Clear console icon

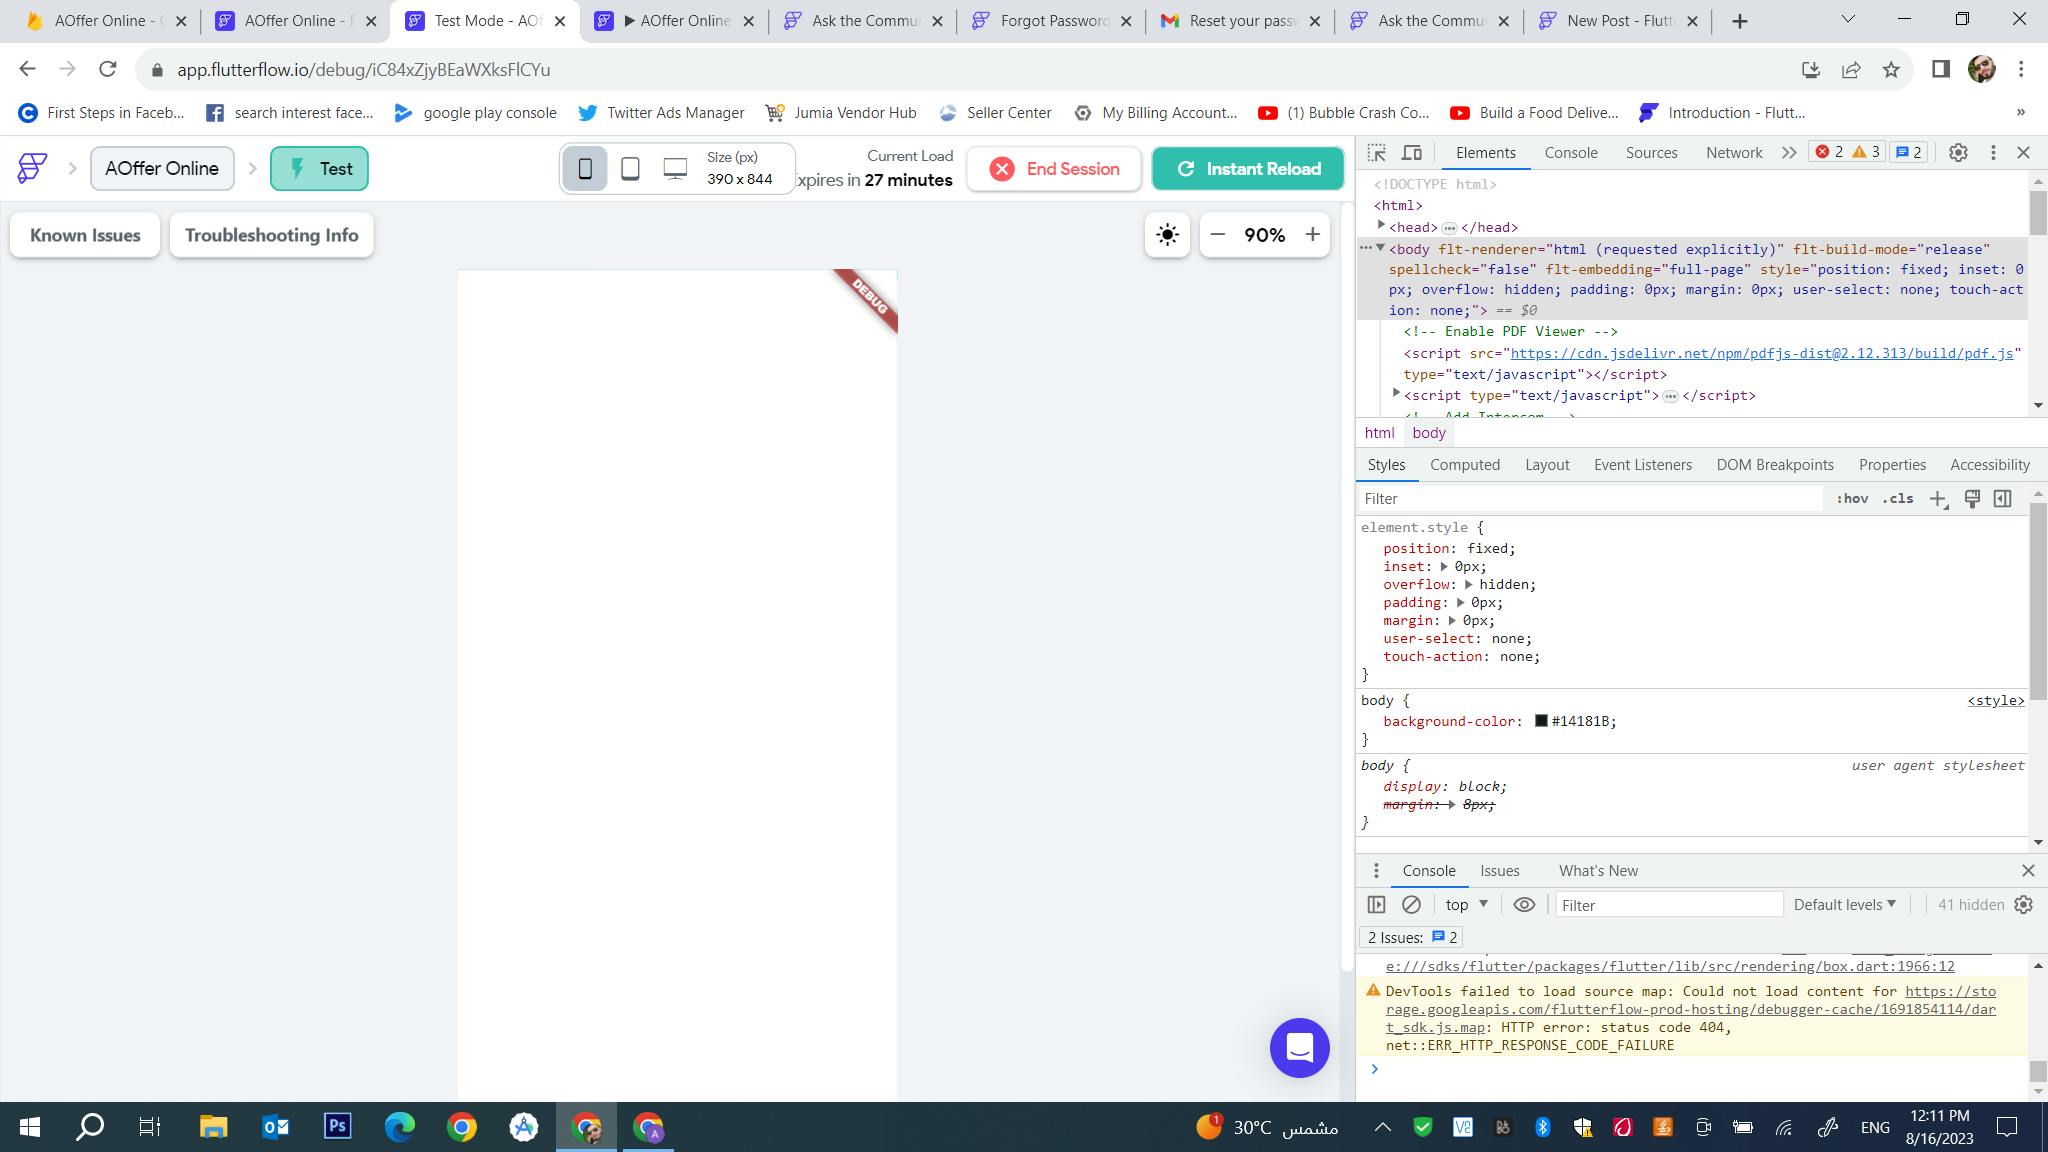pyautogui.click(x=1411, y=905)
